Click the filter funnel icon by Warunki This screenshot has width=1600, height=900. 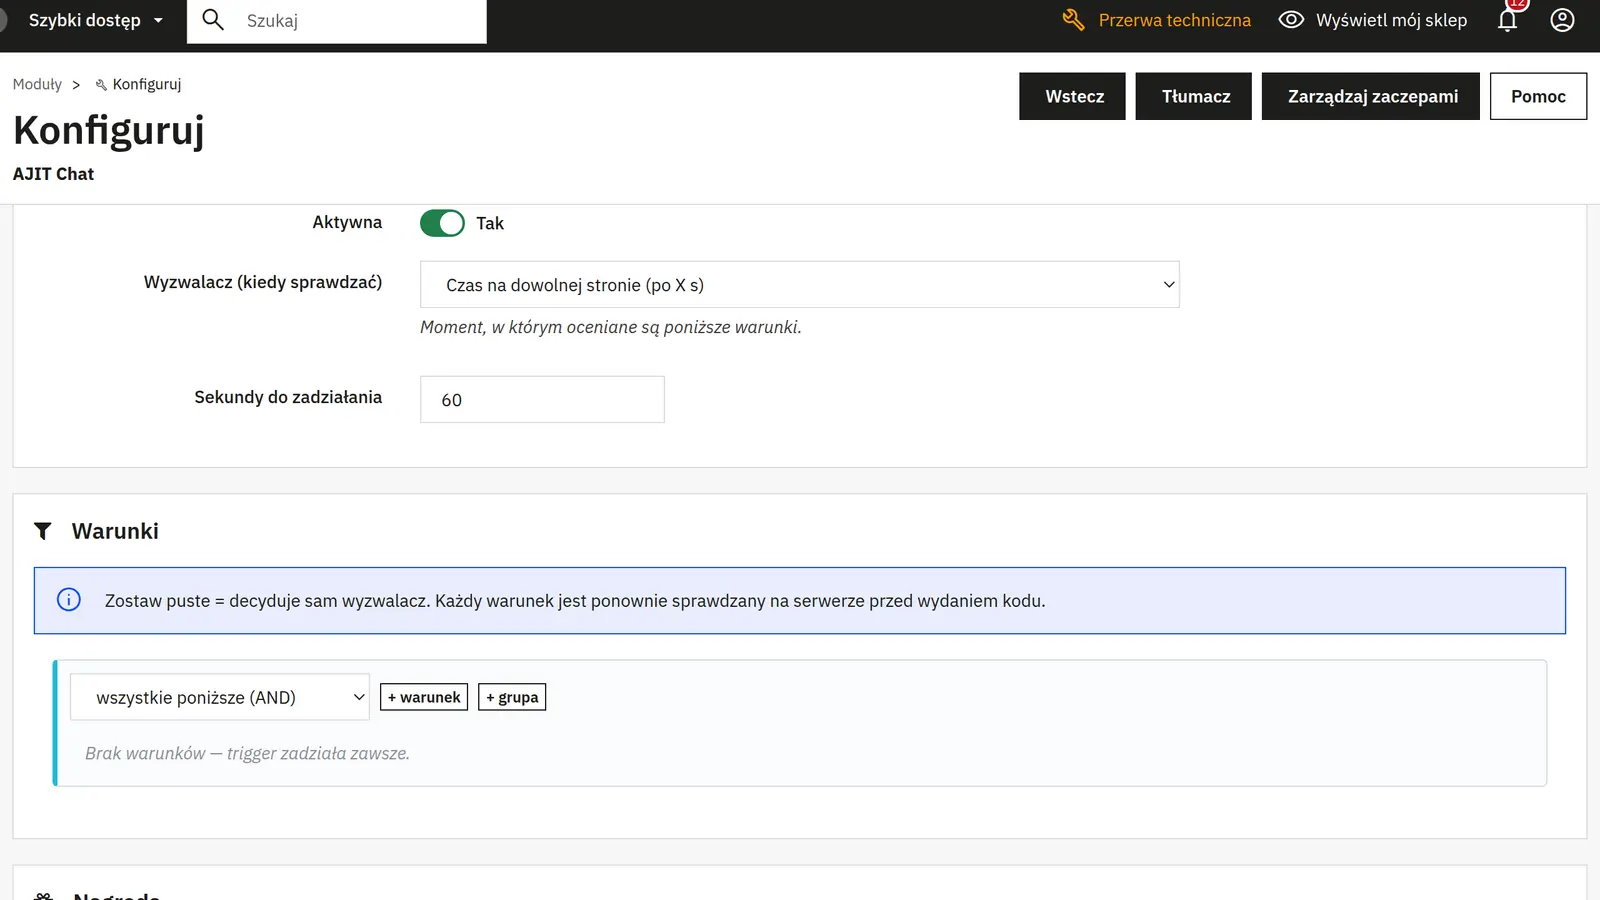(43, 531)
